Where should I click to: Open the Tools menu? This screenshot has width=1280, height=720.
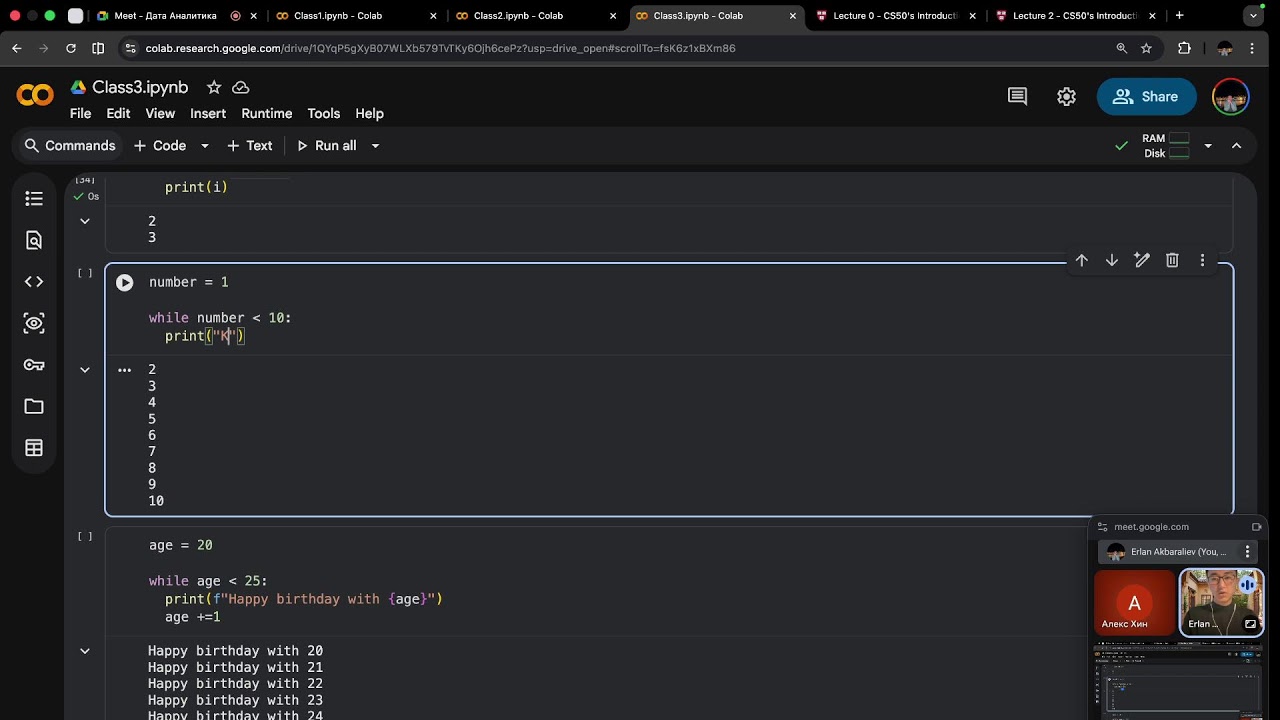(324, 114)
